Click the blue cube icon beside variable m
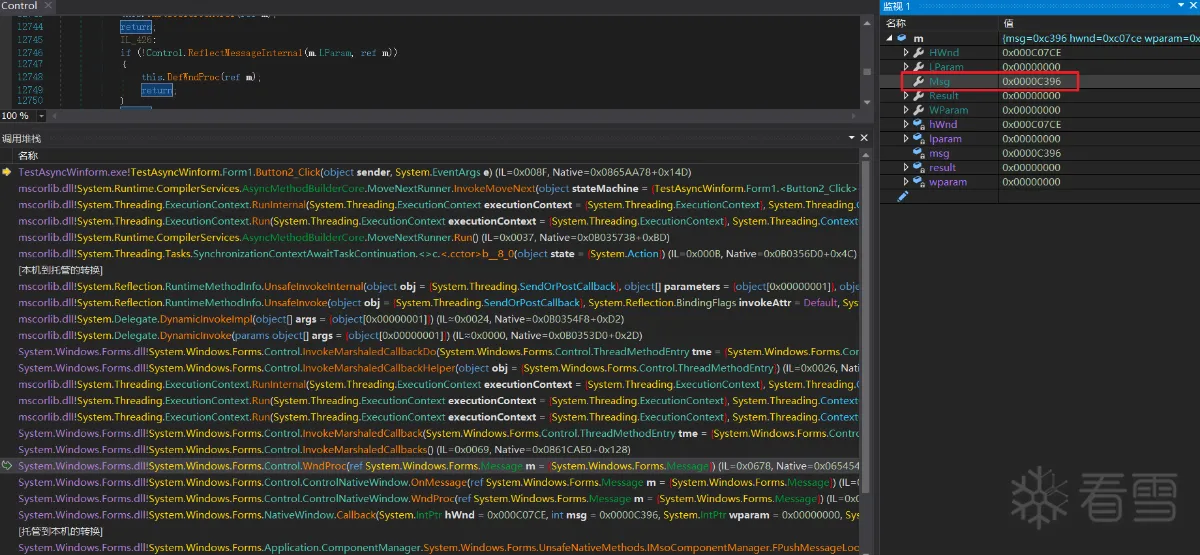 [x=903, y=38]
